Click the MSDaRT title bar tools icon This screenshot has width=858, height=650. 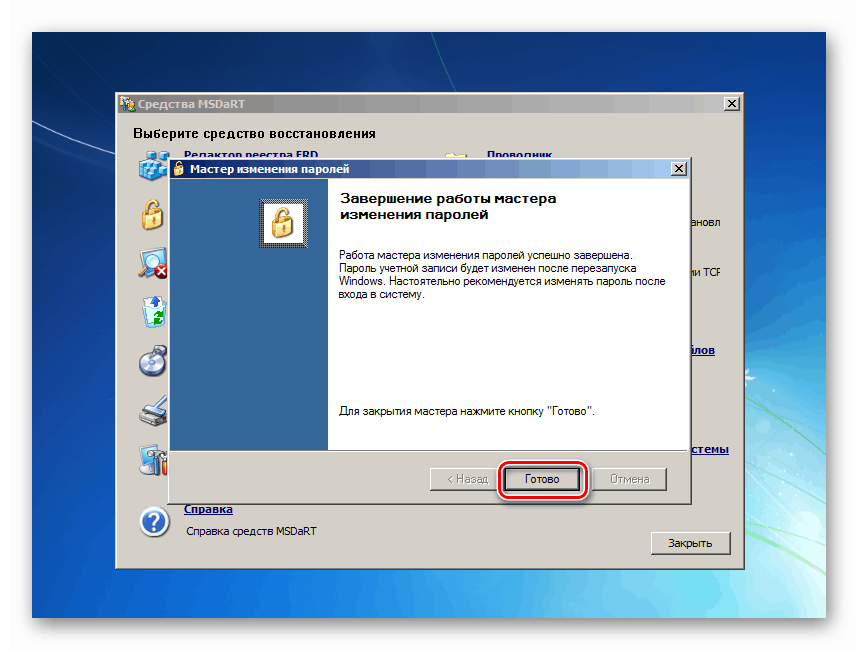[127, 103]
